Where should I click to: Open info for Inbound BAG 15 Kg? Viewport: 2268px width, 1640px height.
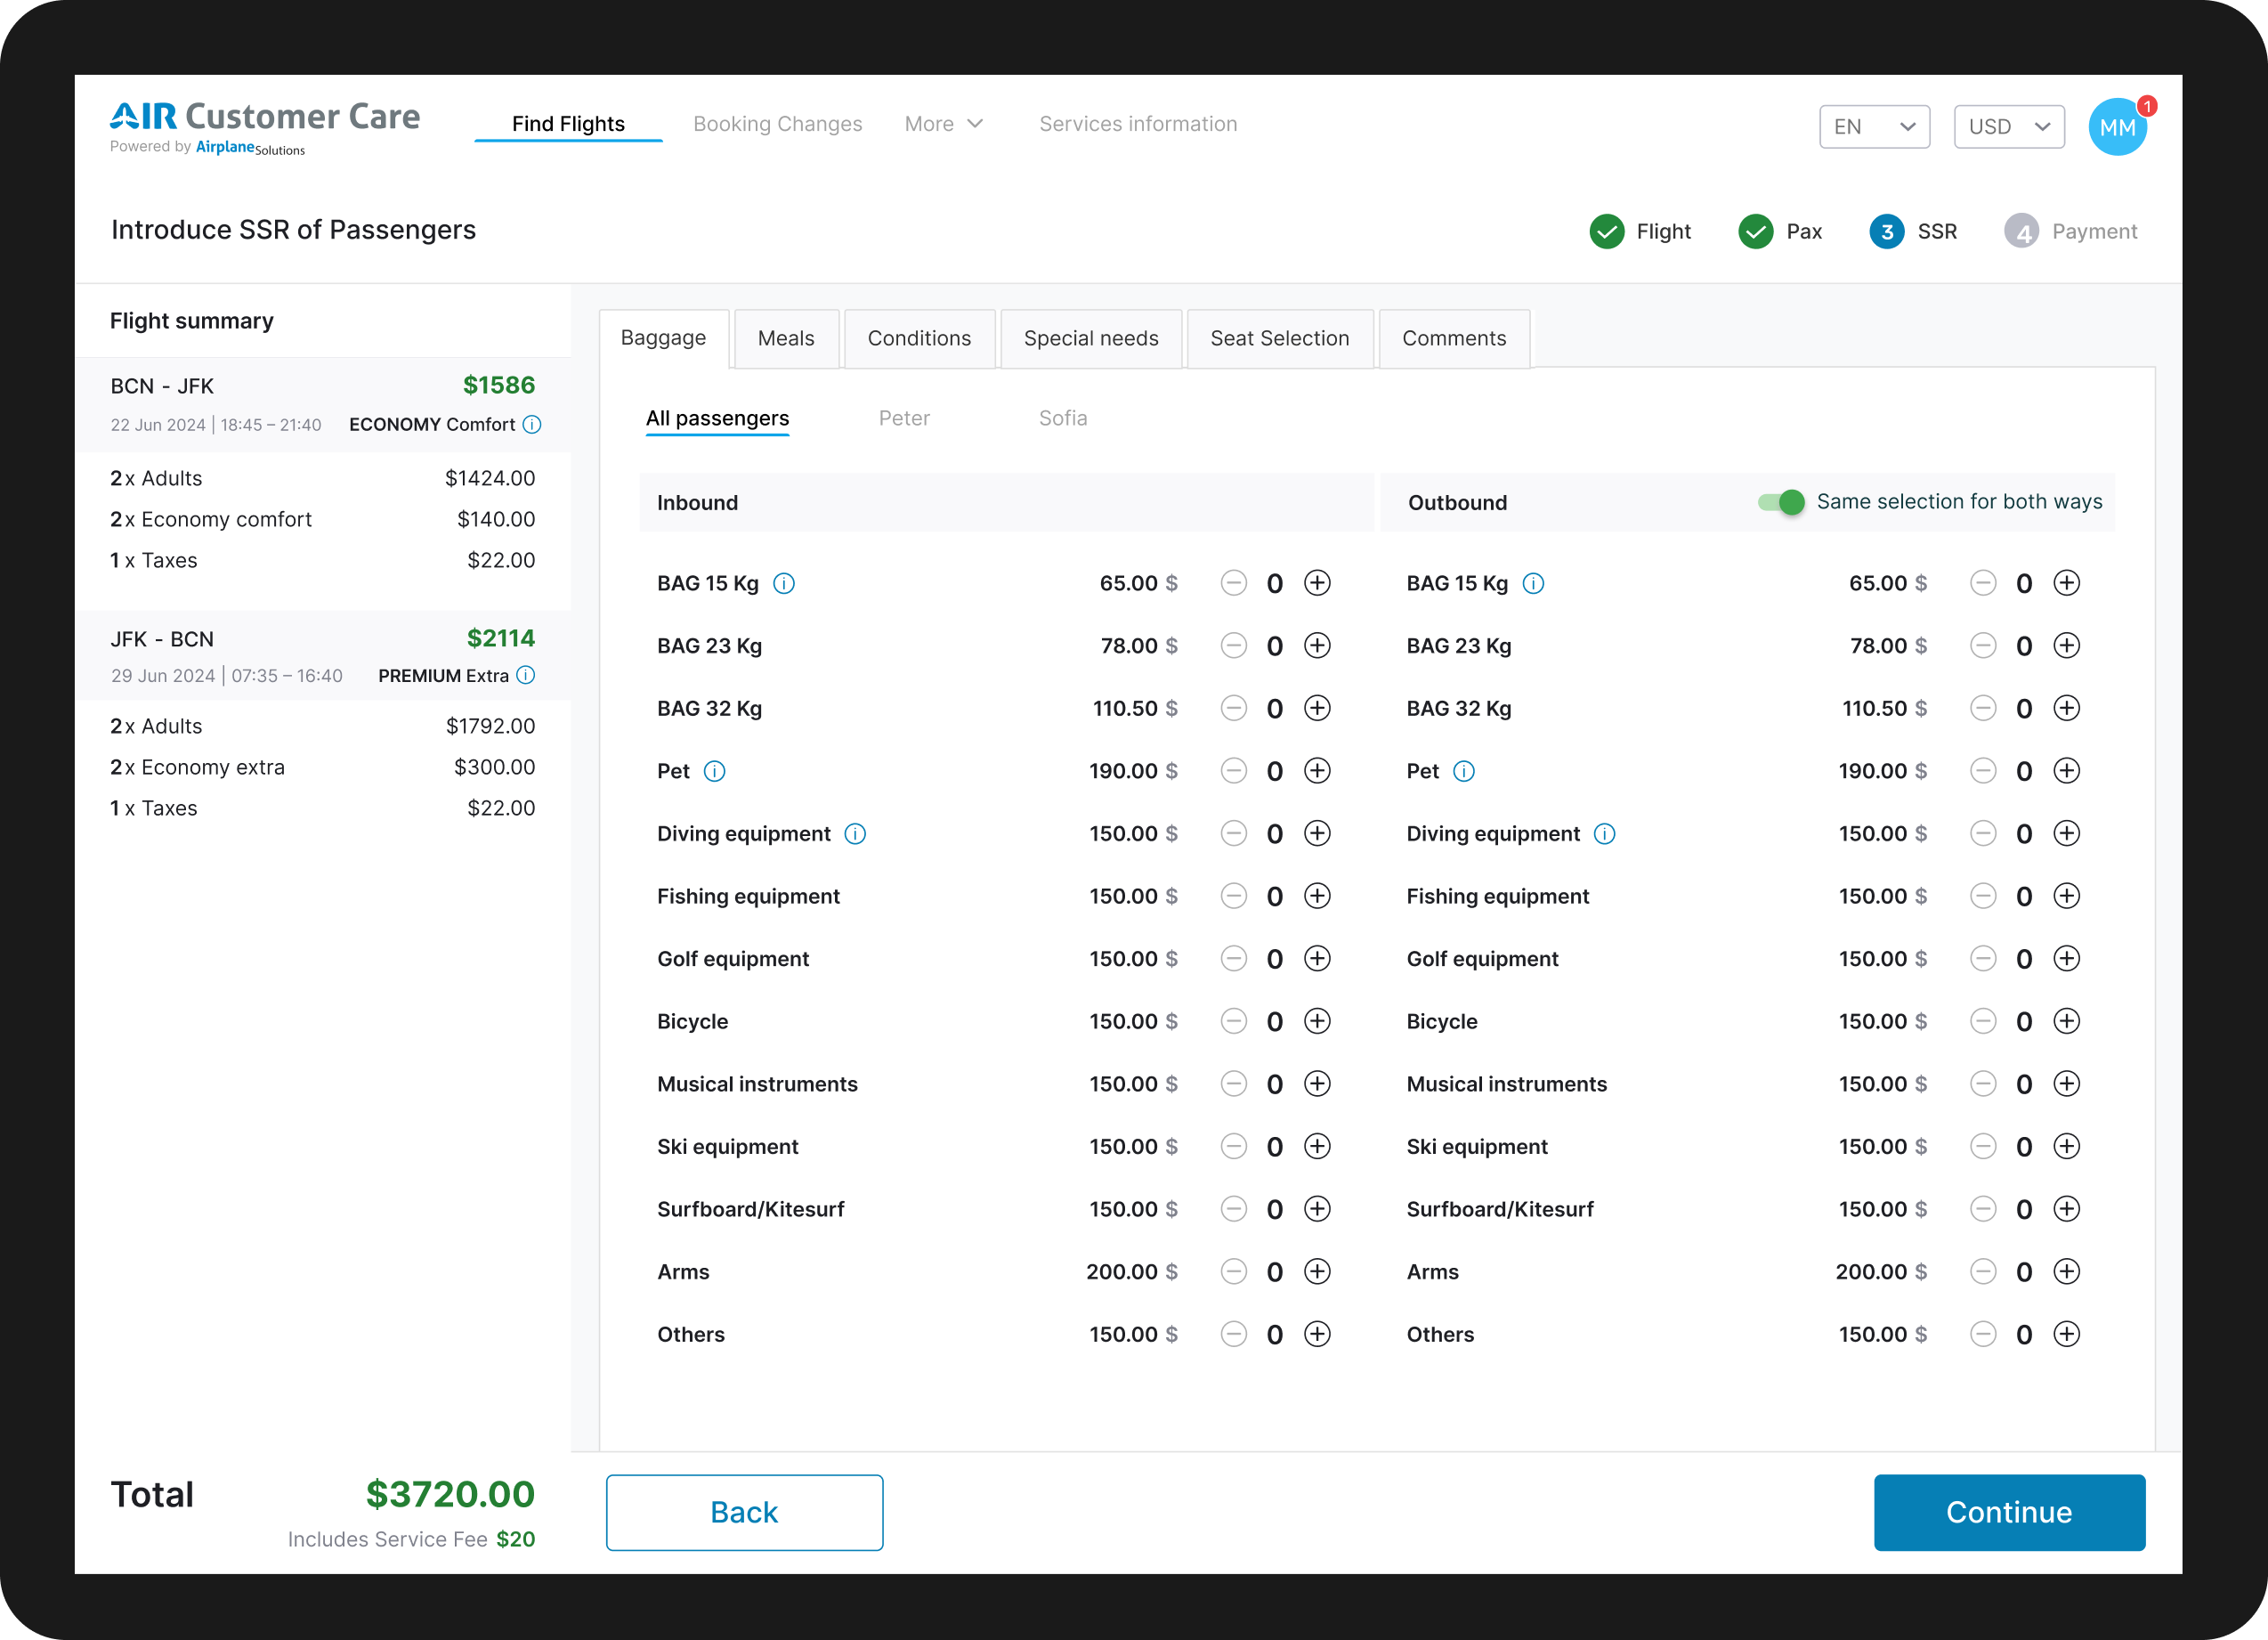coord(784,584)
